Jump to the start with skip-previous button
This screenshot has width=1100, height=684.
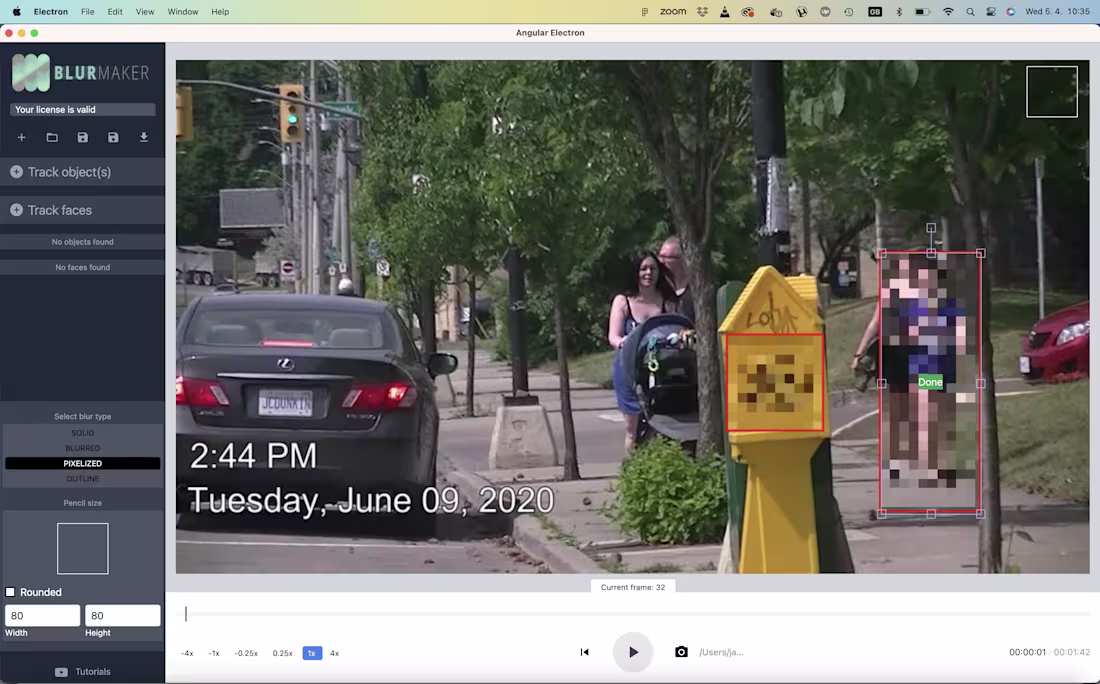(584, 652)
